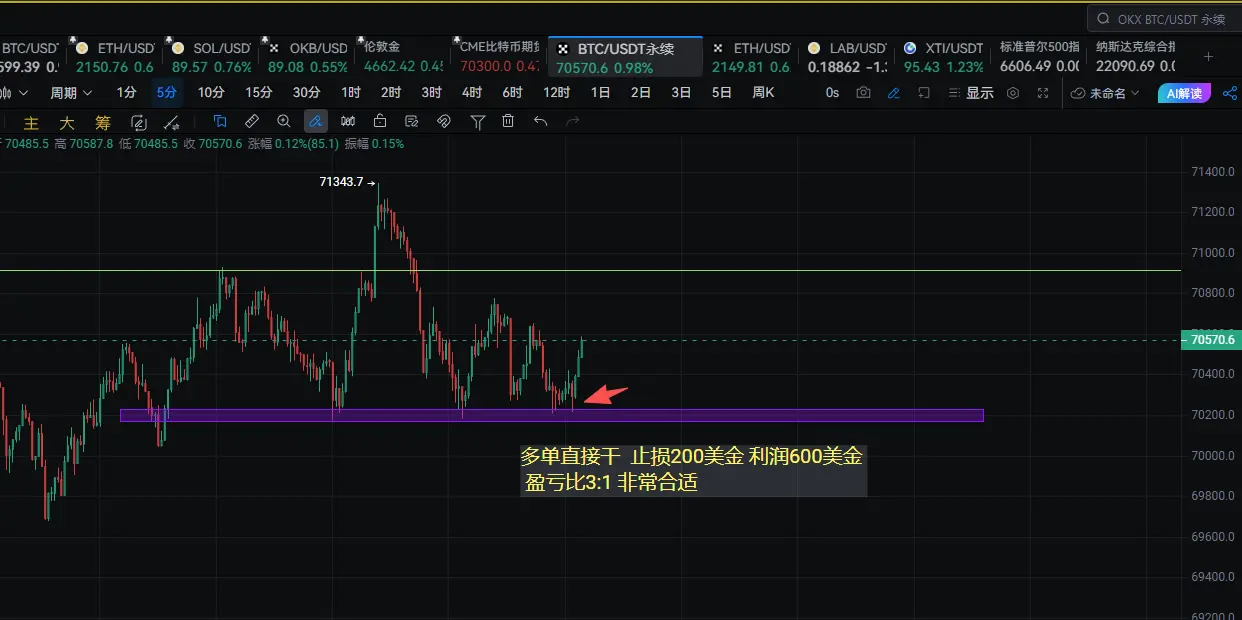Image resolution: width=1242 pixels, height=620 pixels.
Task: Undo the last drawing action
Action: tap(540, 121)
